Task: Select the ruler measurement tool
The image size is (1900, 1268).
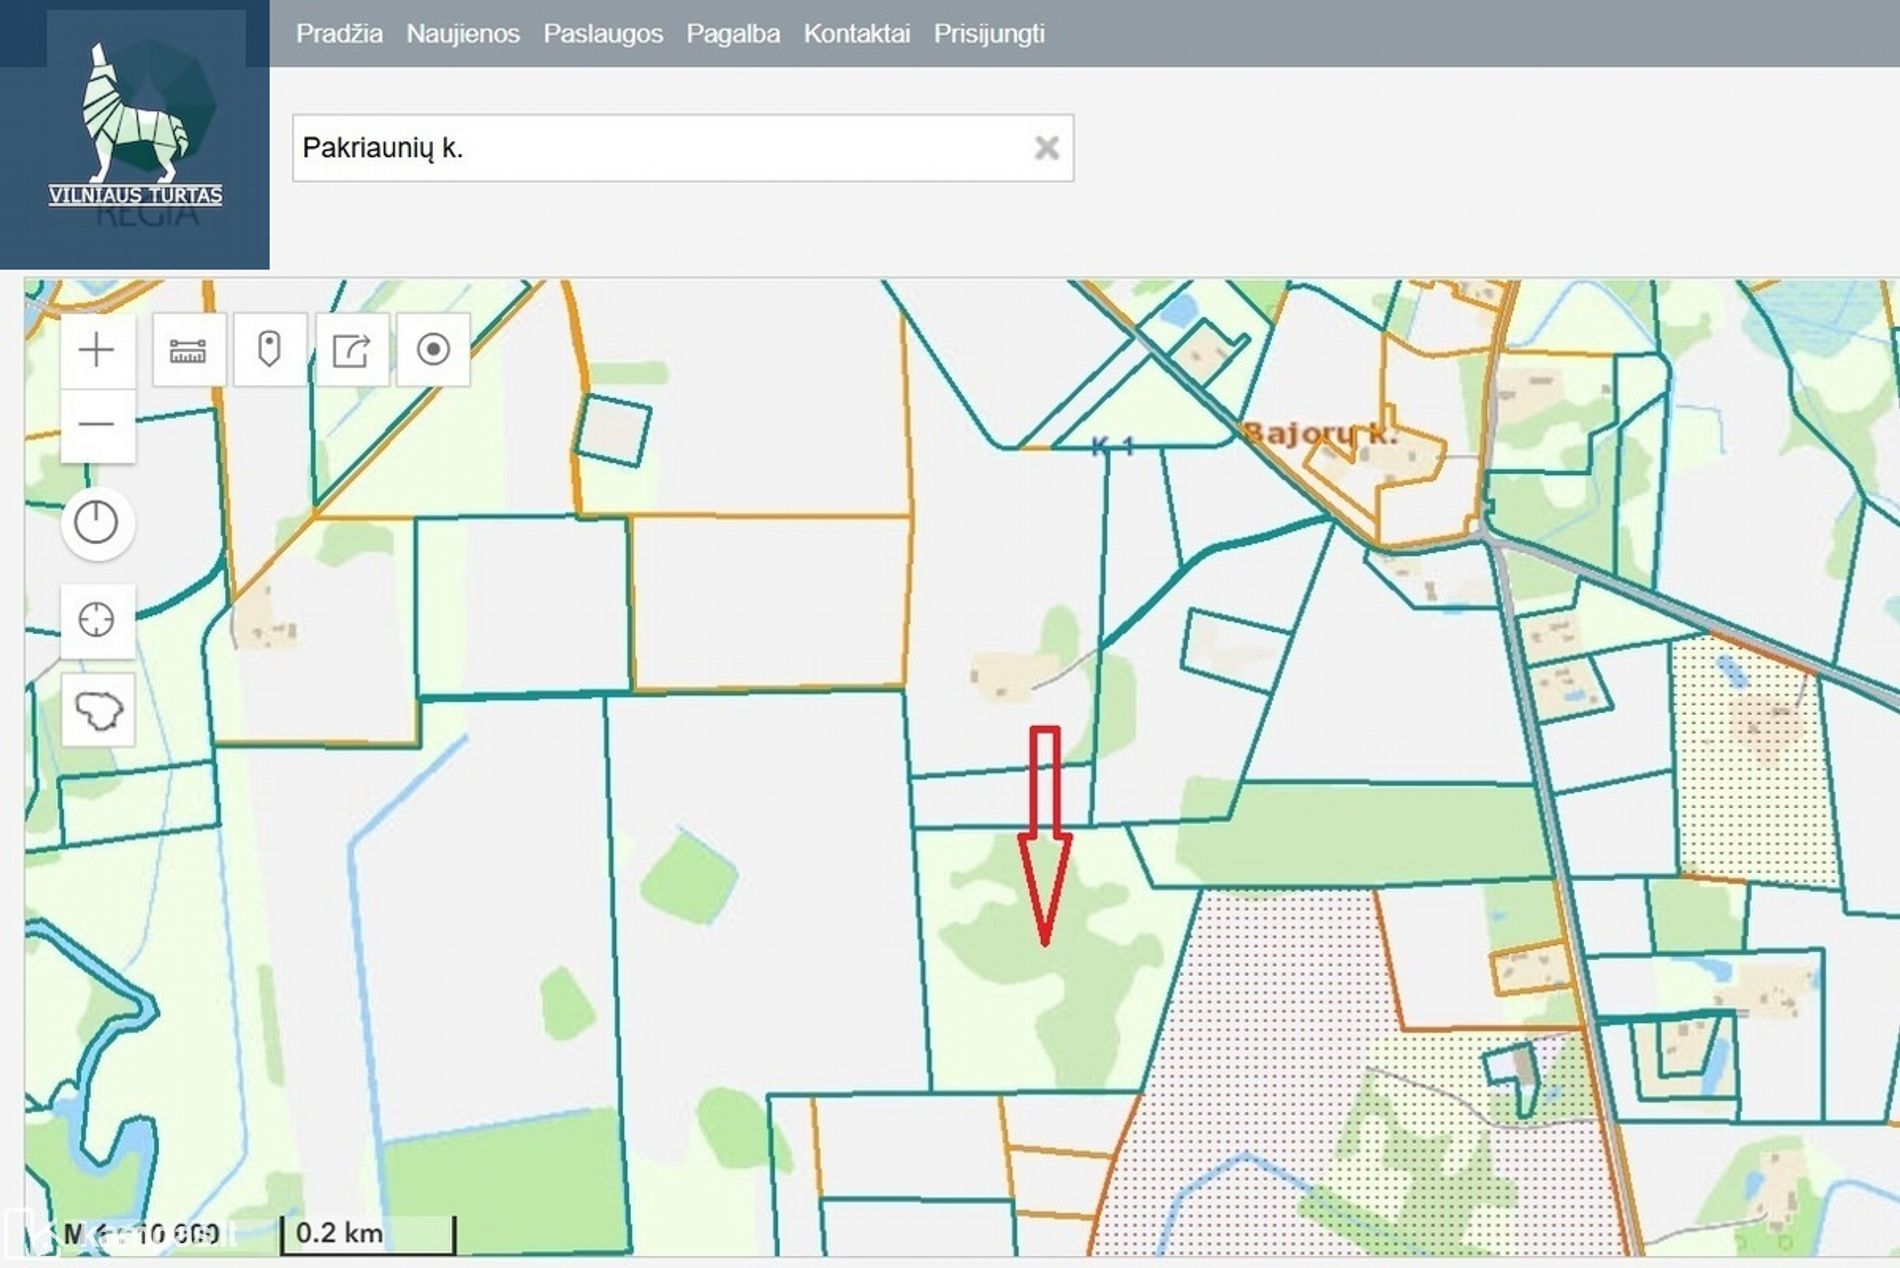Action: pos(188,350)
